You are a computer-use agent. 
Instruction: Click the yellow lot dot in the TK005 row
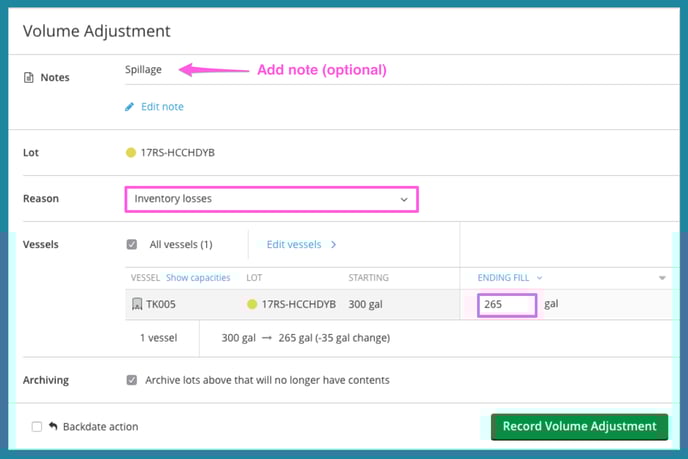click(x=252, y=304)
